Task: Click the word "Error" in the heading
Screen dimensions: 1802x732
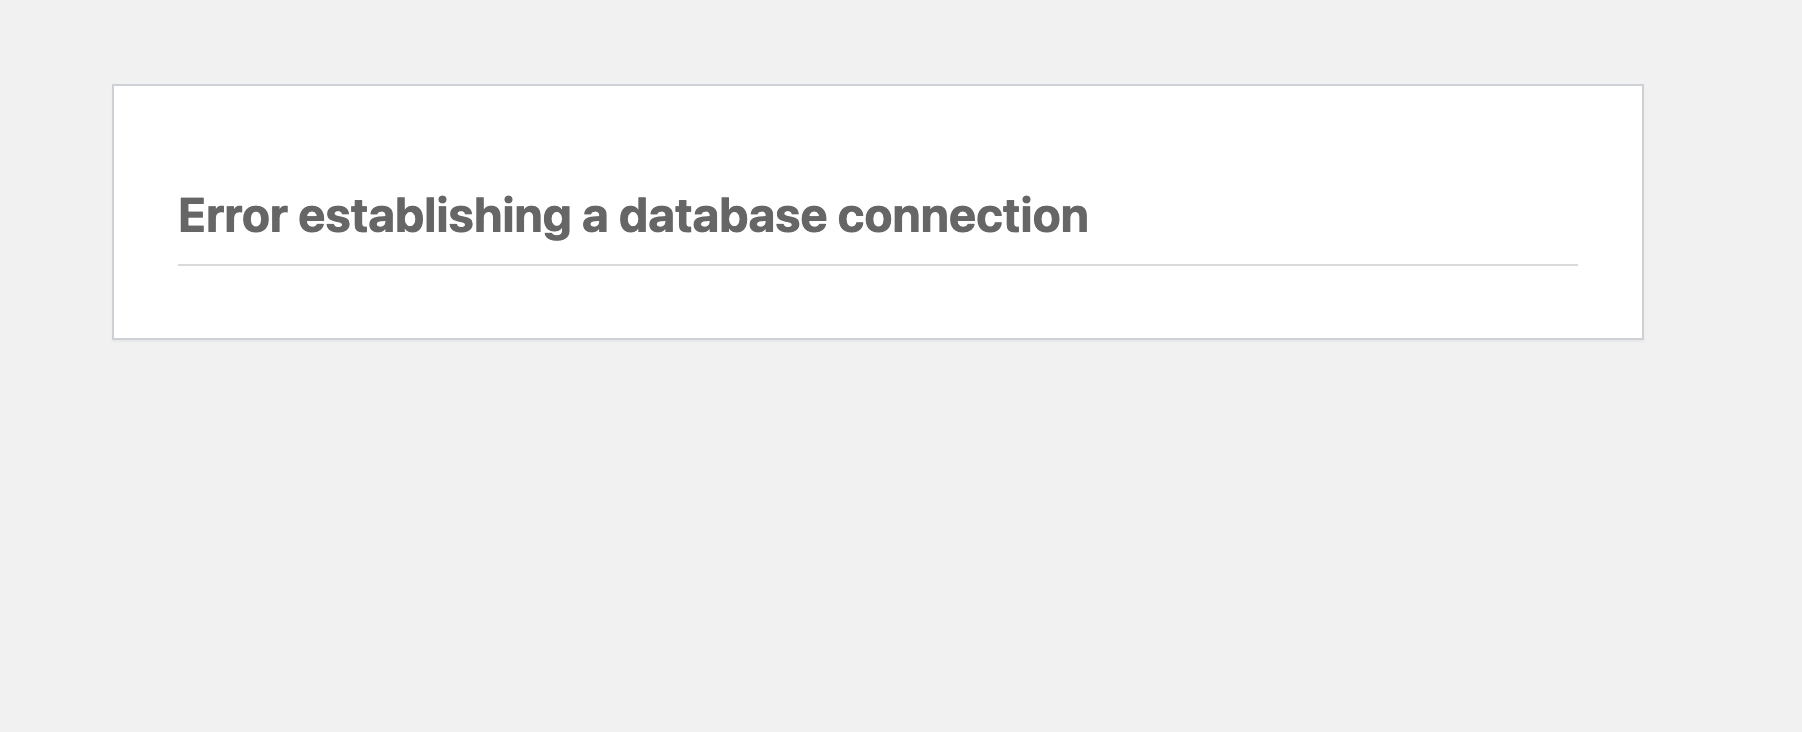Action: (232, 216)
